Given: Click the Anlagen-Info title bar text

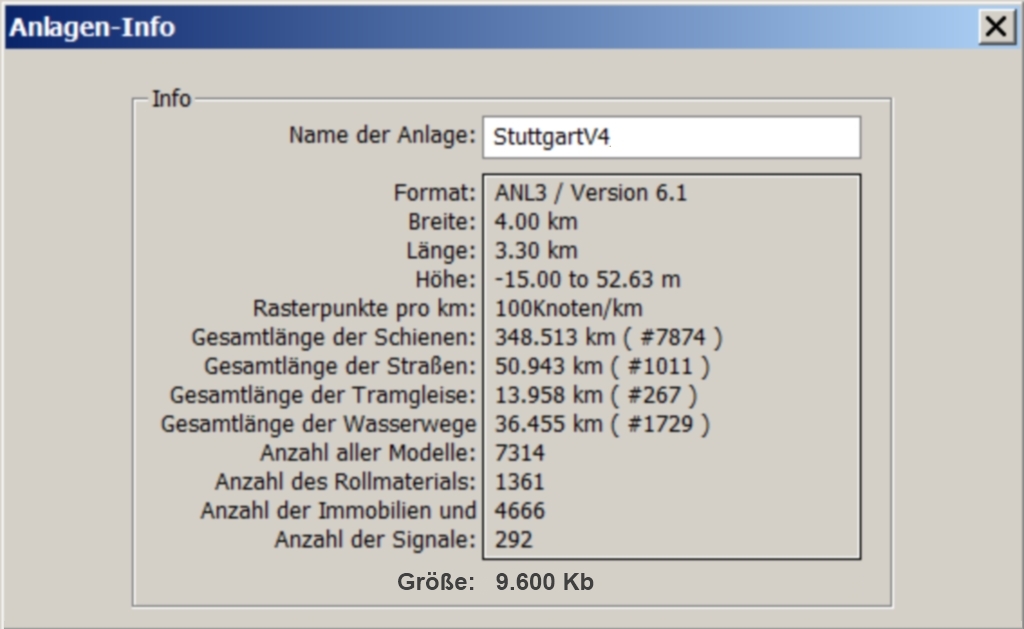Looking at the screenshot, I should pos(92,27).
